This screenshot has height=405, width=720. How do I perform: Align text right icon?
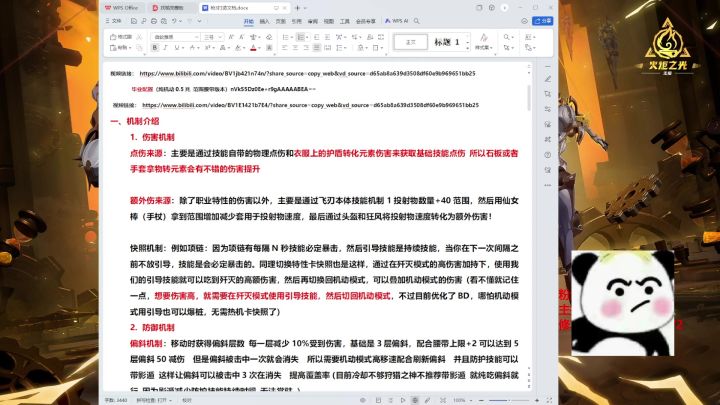coord(306,47)
